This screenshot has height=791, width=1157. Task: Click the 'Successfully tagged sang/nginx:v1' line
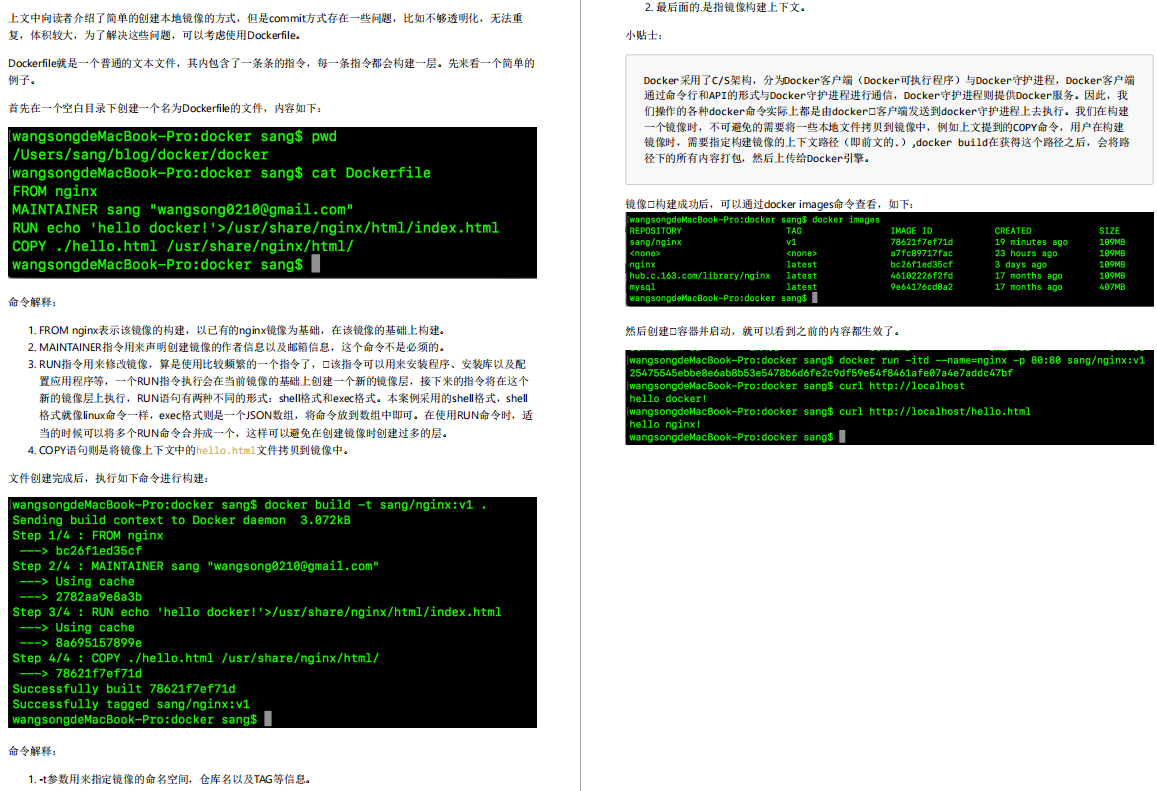click(x=131, y=705)
